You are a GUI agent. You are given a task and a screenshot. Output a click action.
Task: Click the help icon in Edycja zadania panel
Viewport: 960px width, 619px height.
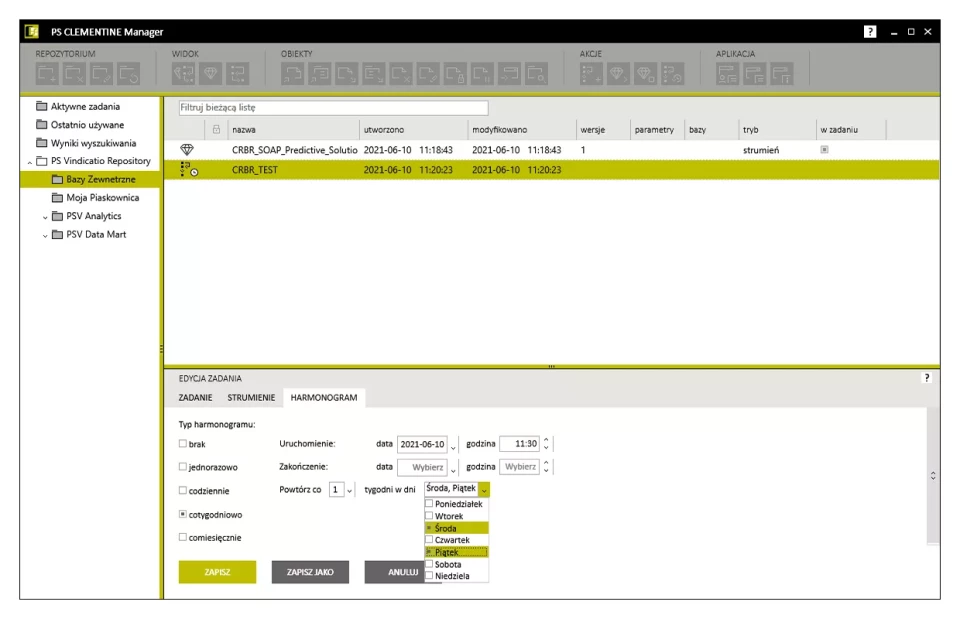[926, 378]
